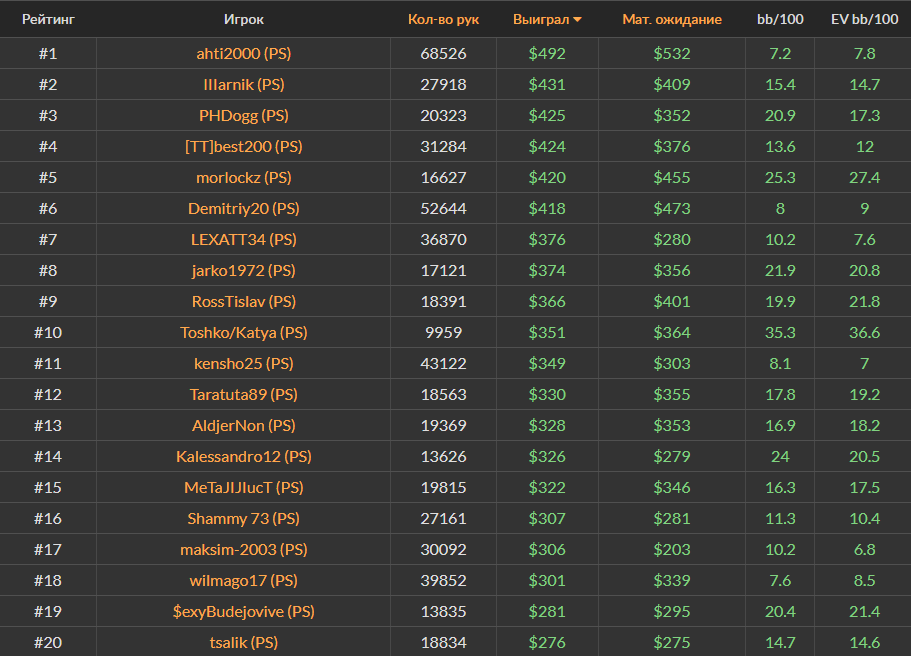Screen dimensions: 911x656
Task: Click the EV bb/100 column header
Action: (x=864, y=19)
